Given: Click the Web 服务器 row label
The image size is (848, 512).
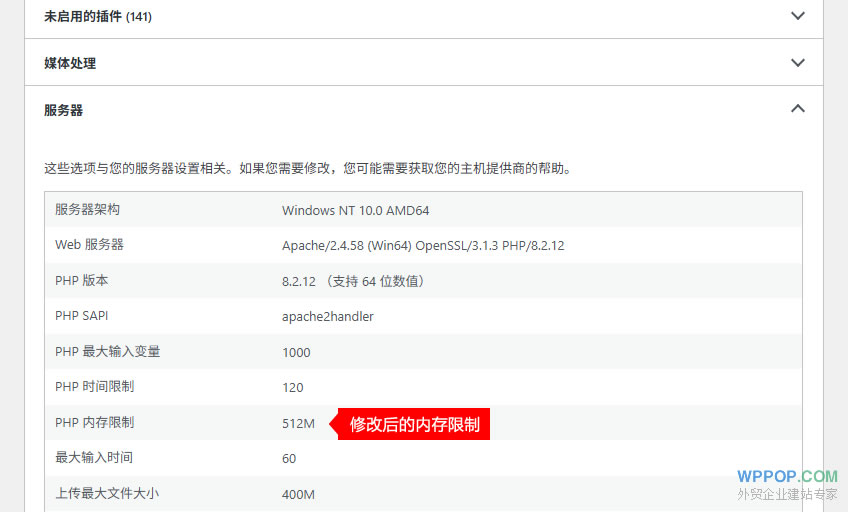Looking at the screenshot, I should pos(89,245).
